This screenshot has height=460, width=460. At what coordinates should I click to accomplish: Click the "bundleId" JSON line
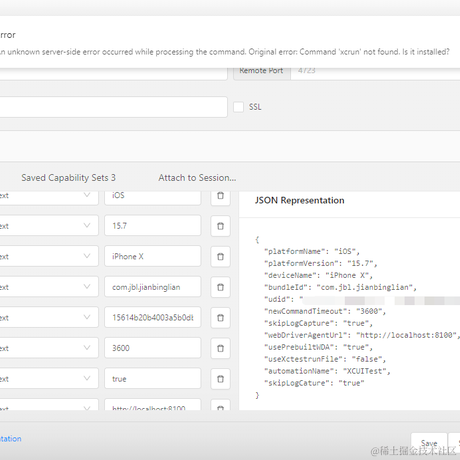[340, 287]
